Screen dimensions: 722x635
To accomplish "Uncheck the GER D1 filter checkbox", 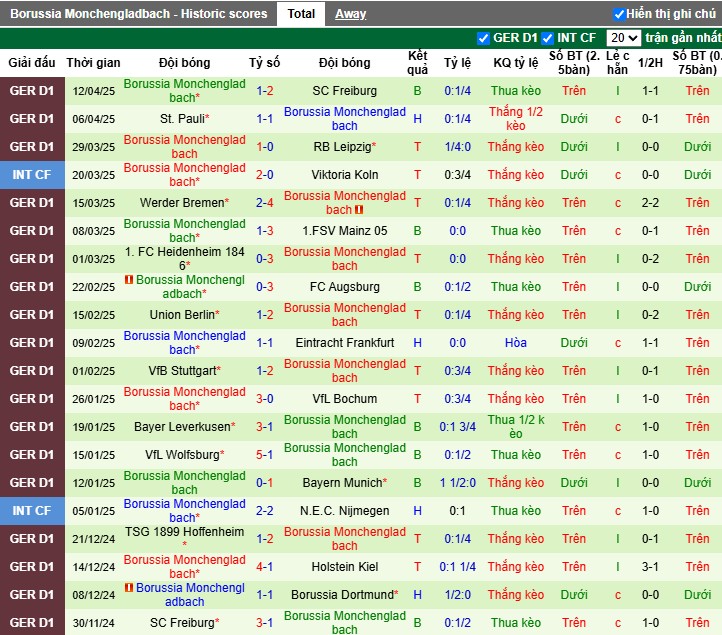I will point(483,38).
